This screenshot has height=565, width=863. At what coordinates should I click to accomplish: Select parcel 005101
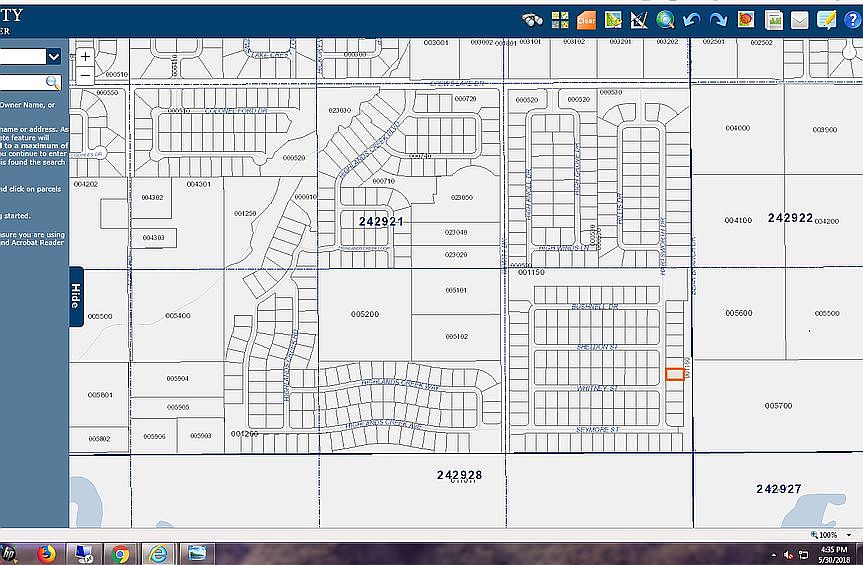tap(456, 290)
